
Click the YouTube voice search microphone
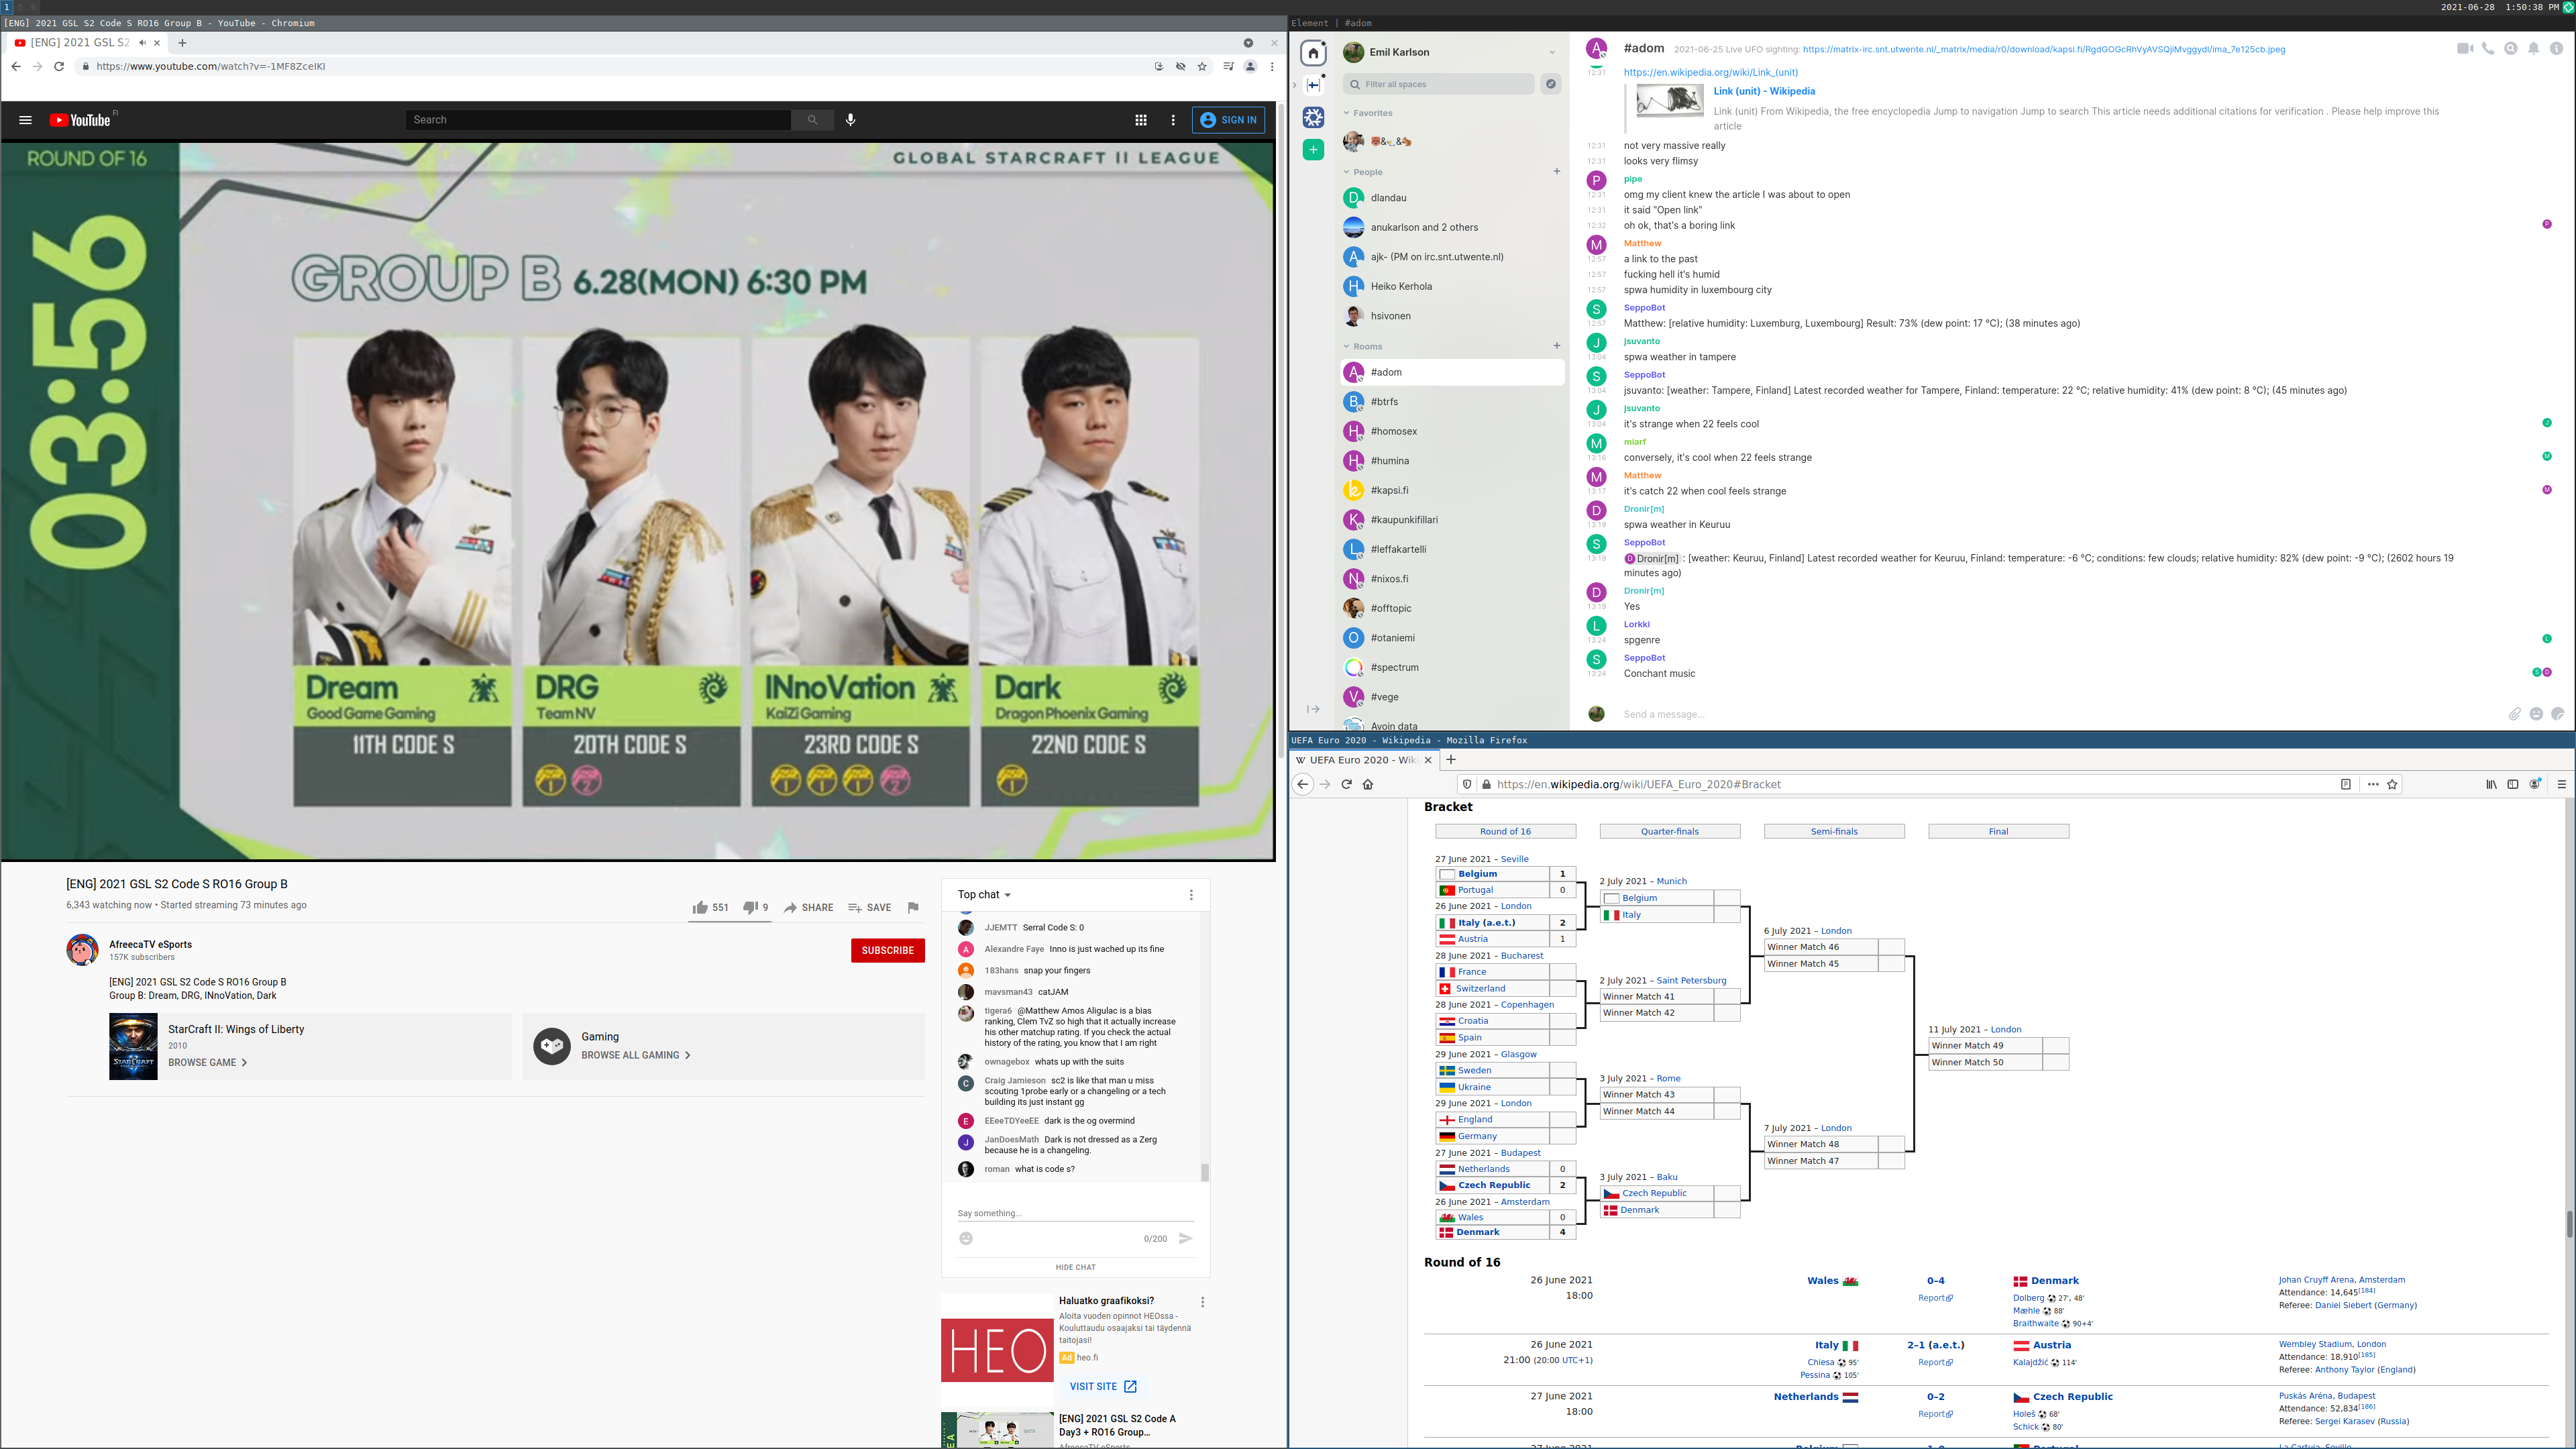850,120
